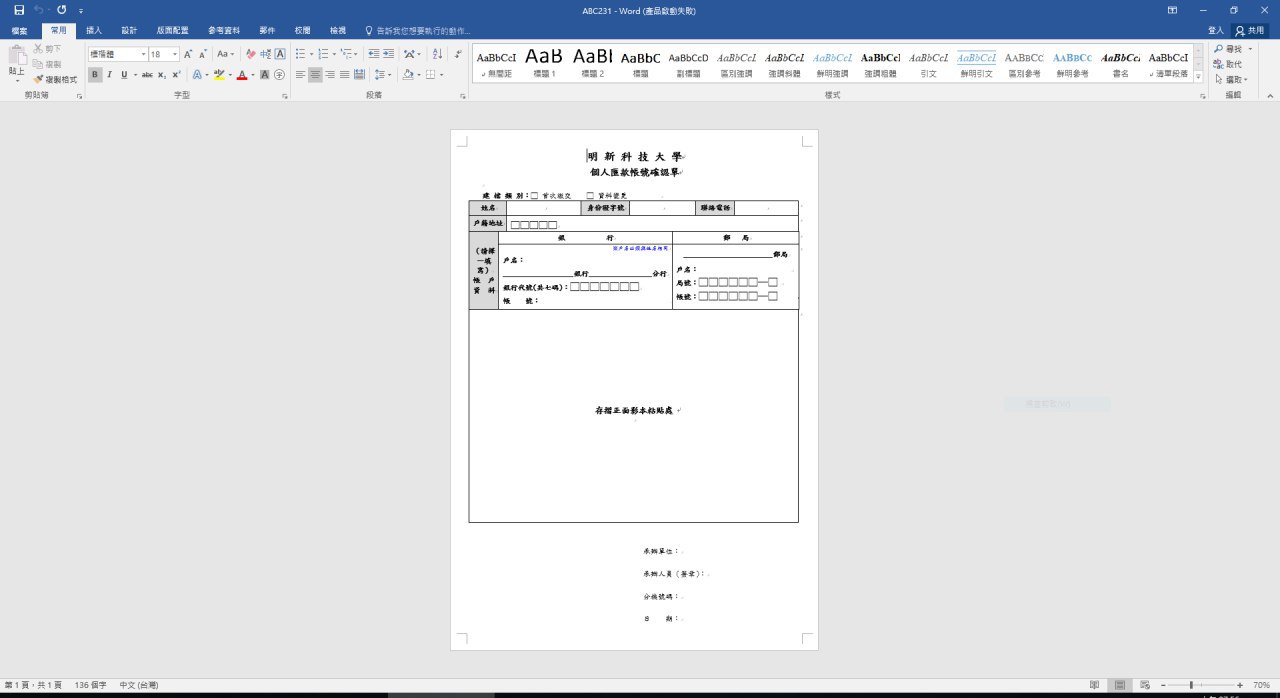Apply the yellow text highlight color
1280x698 pixels.
click(219, 75)
